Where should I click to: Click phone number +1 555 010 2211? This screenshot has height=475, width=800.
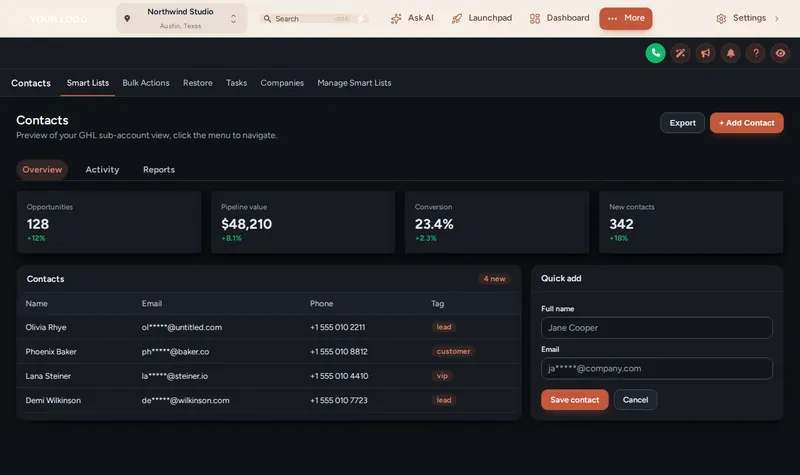337,327
